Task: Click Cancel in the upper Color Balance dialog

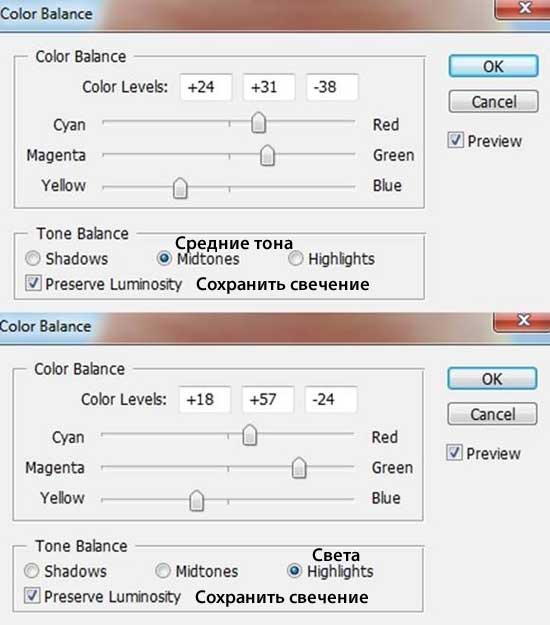Action: click(x=493, y=102)
